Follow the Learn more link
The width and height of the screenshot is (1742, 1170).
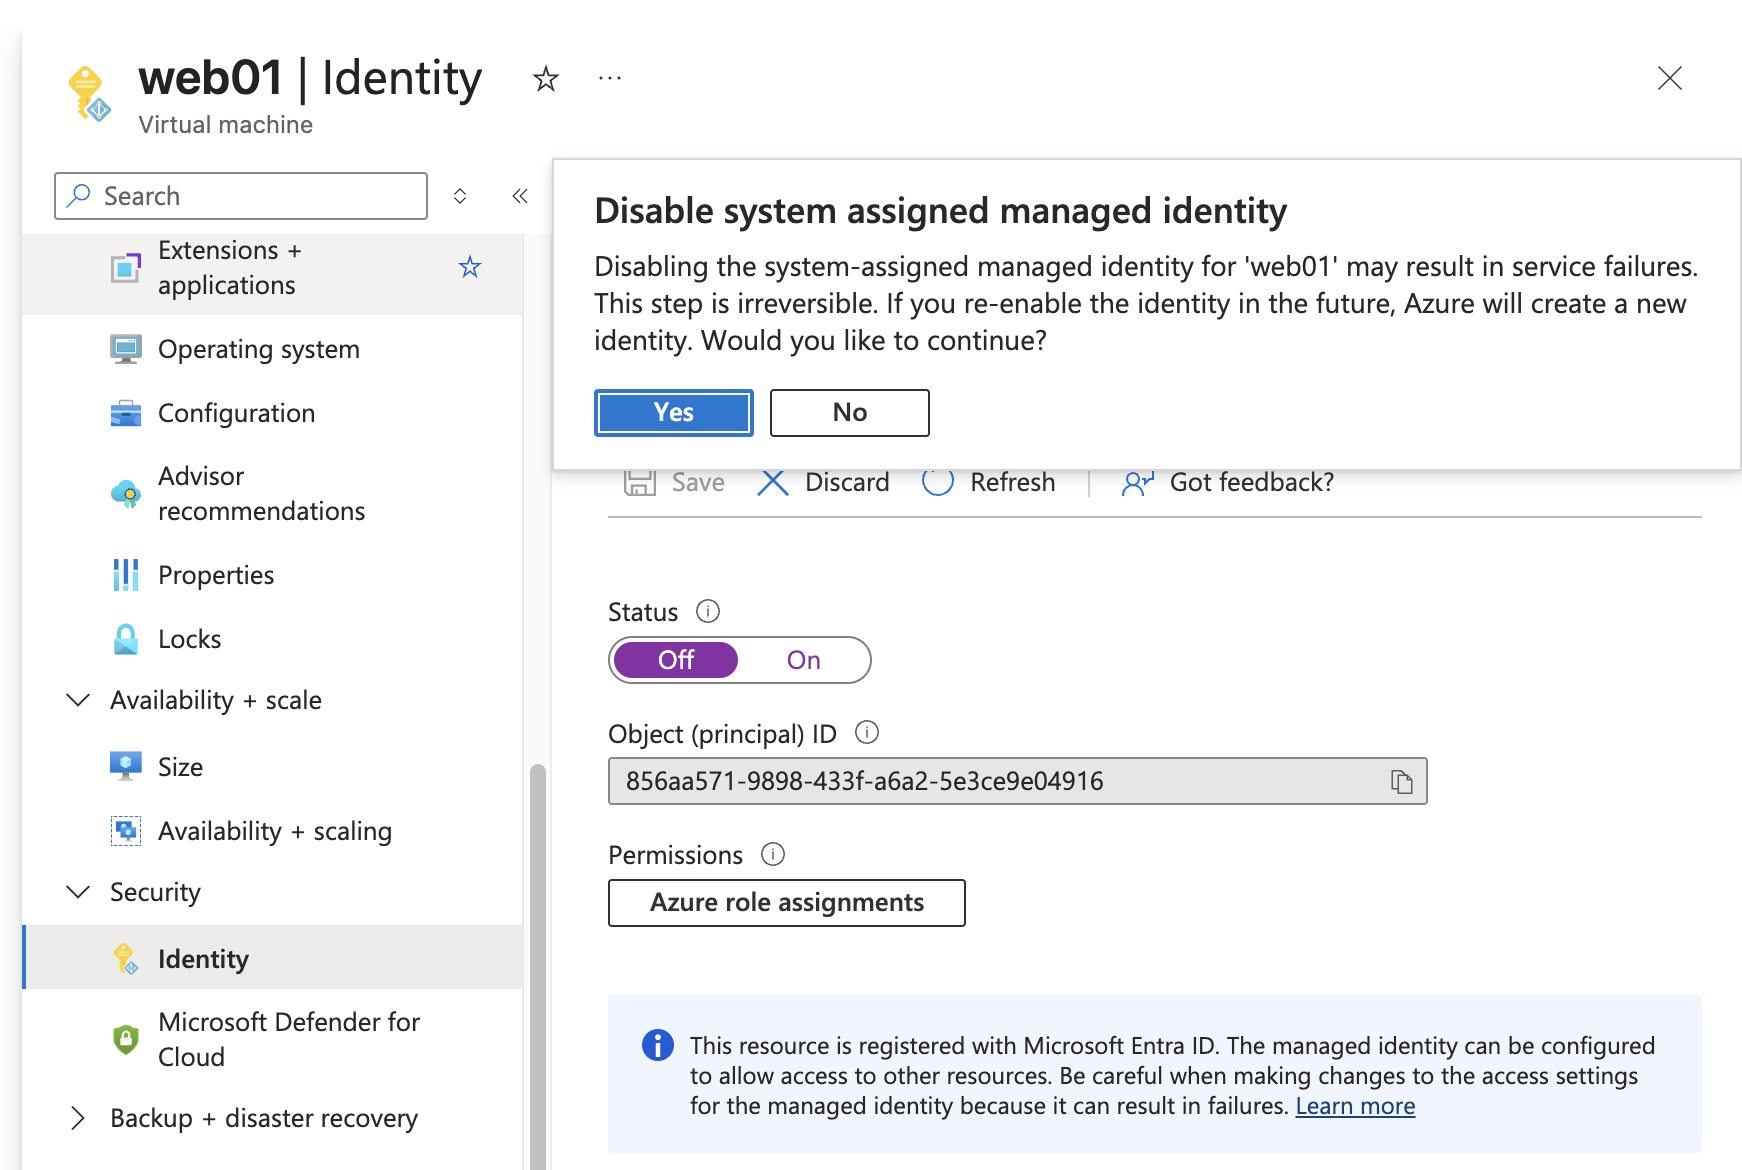pos(1355,1106)
